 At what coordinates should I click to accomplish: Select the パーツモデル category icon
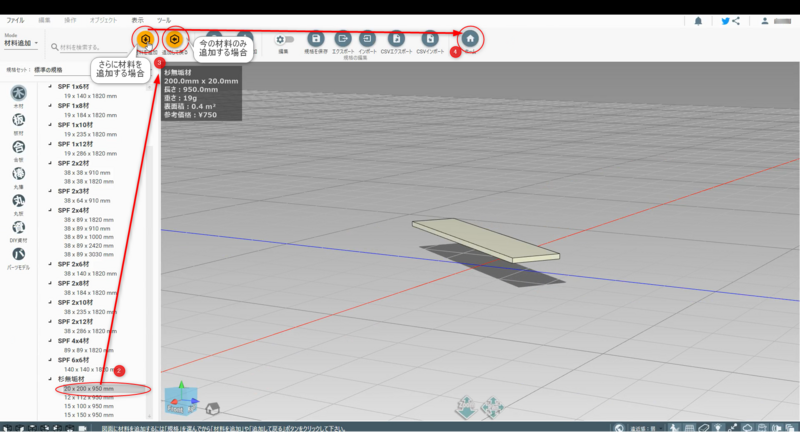point(18,254)
